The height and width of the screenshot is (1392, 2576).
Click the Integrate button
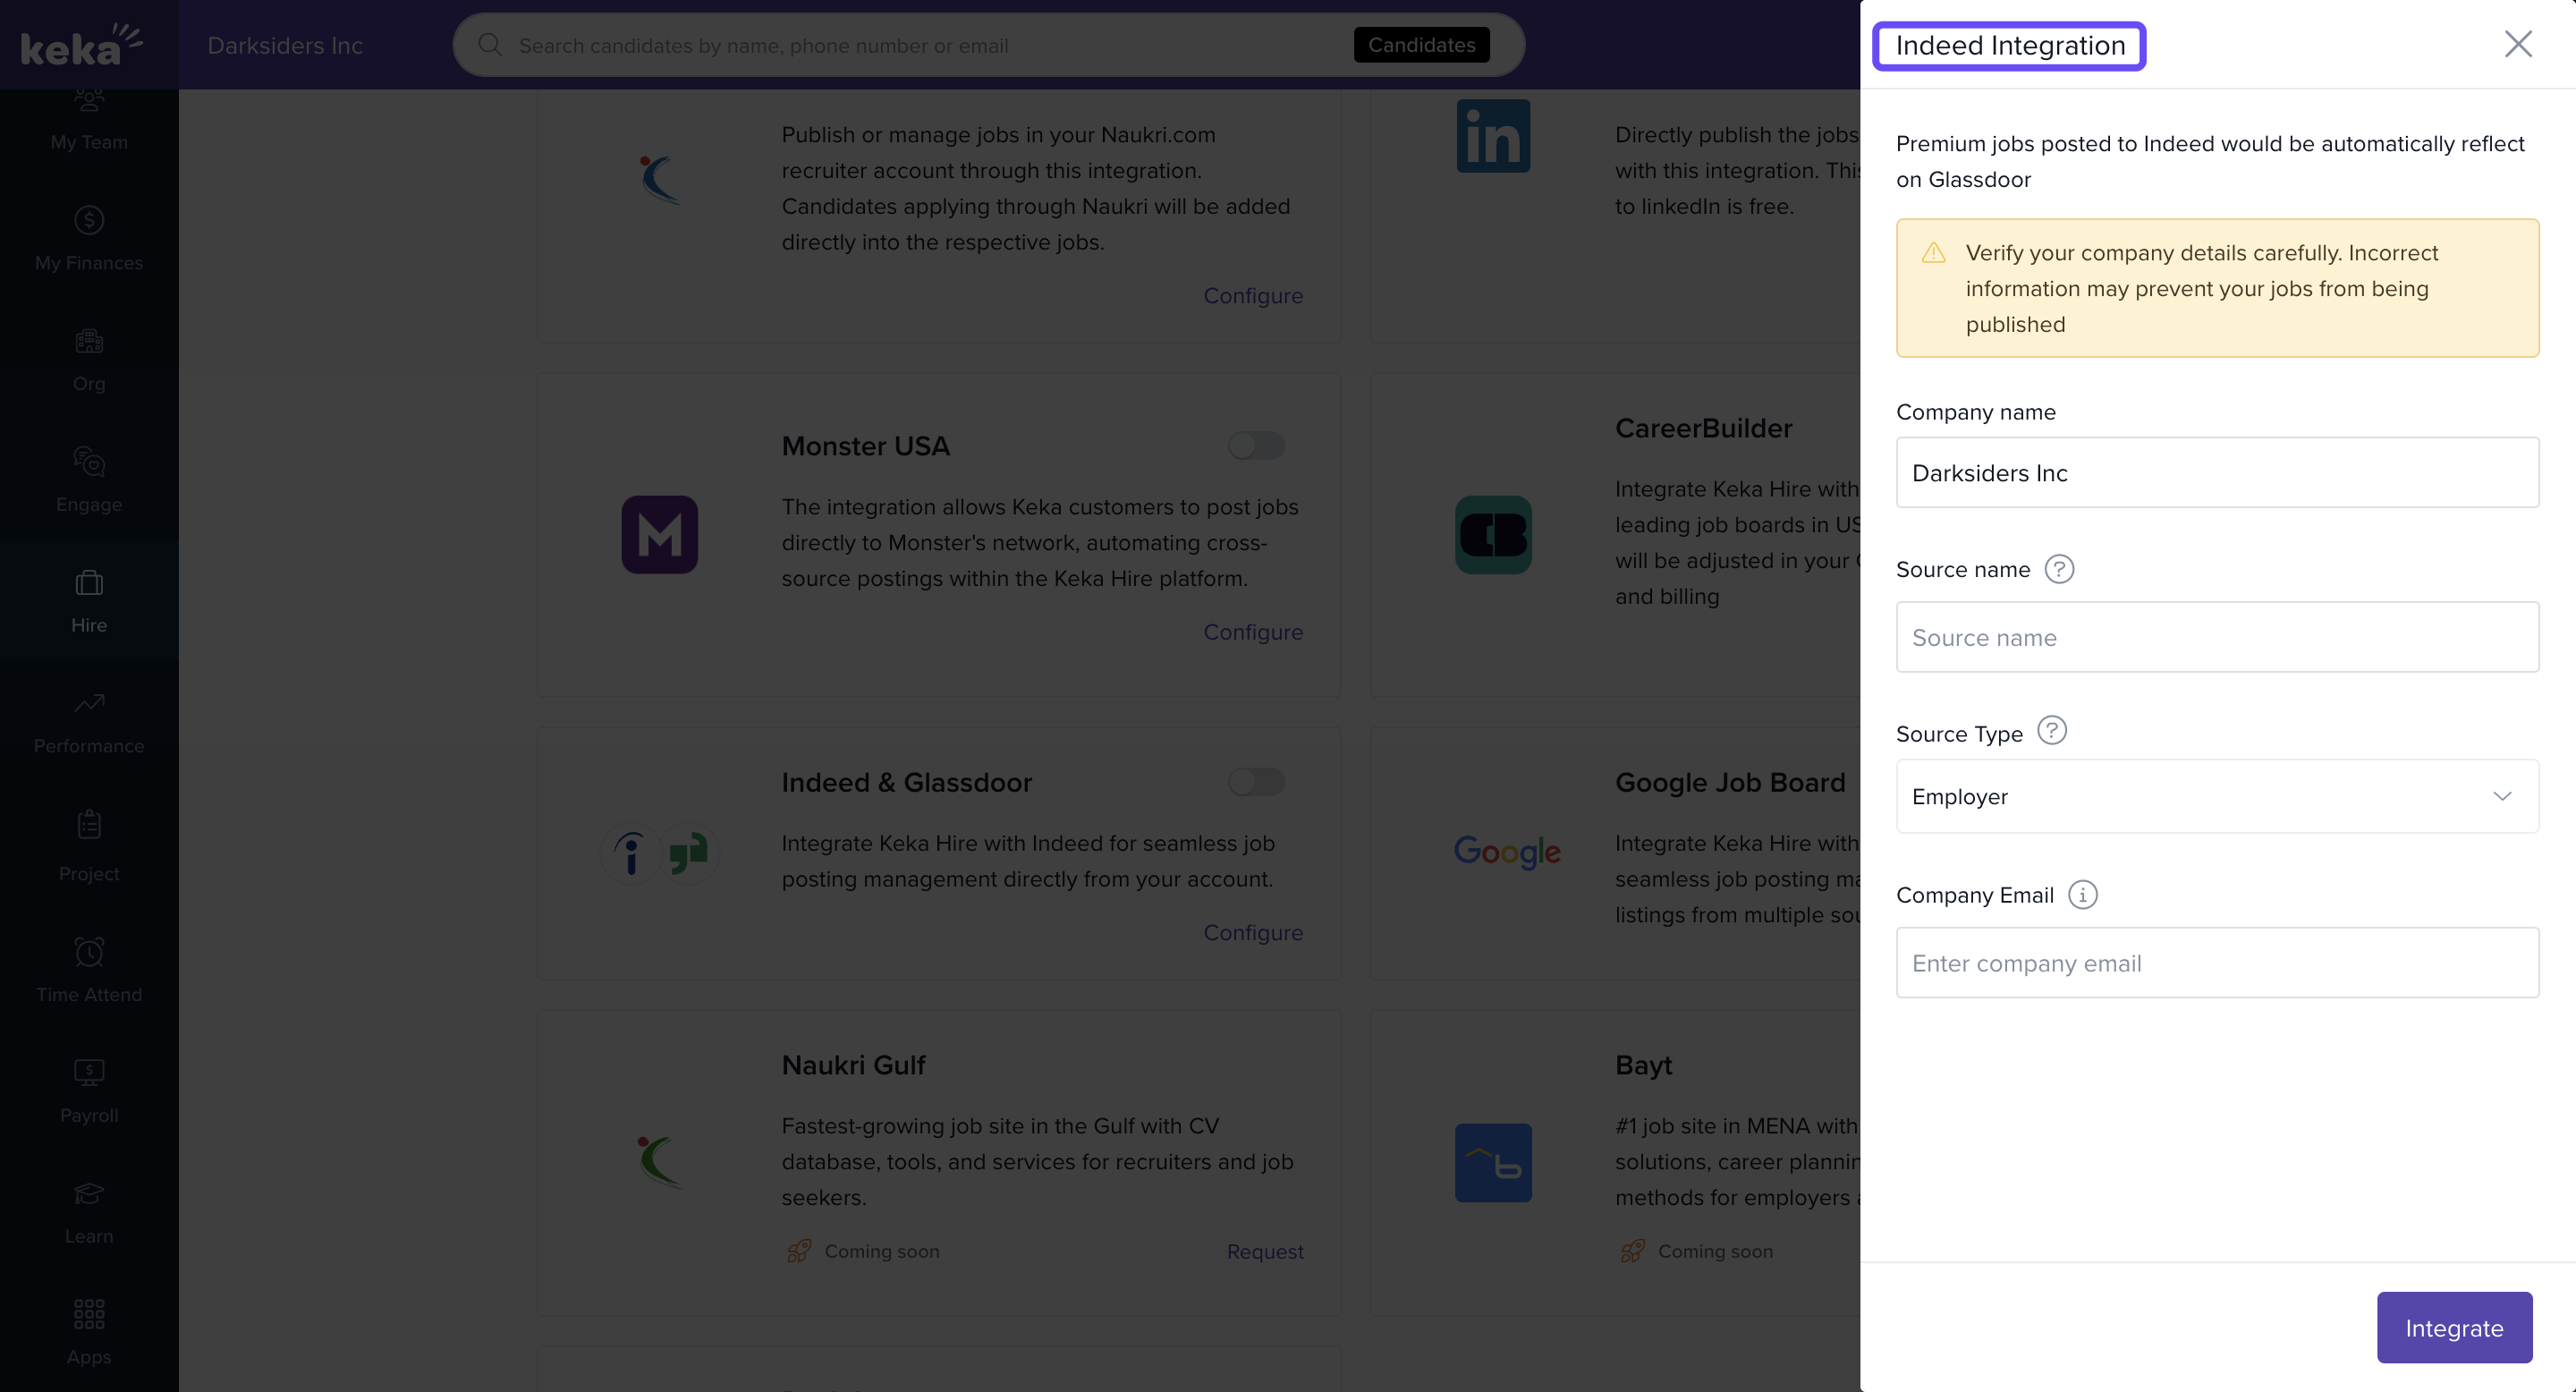pos(2453,1327)
